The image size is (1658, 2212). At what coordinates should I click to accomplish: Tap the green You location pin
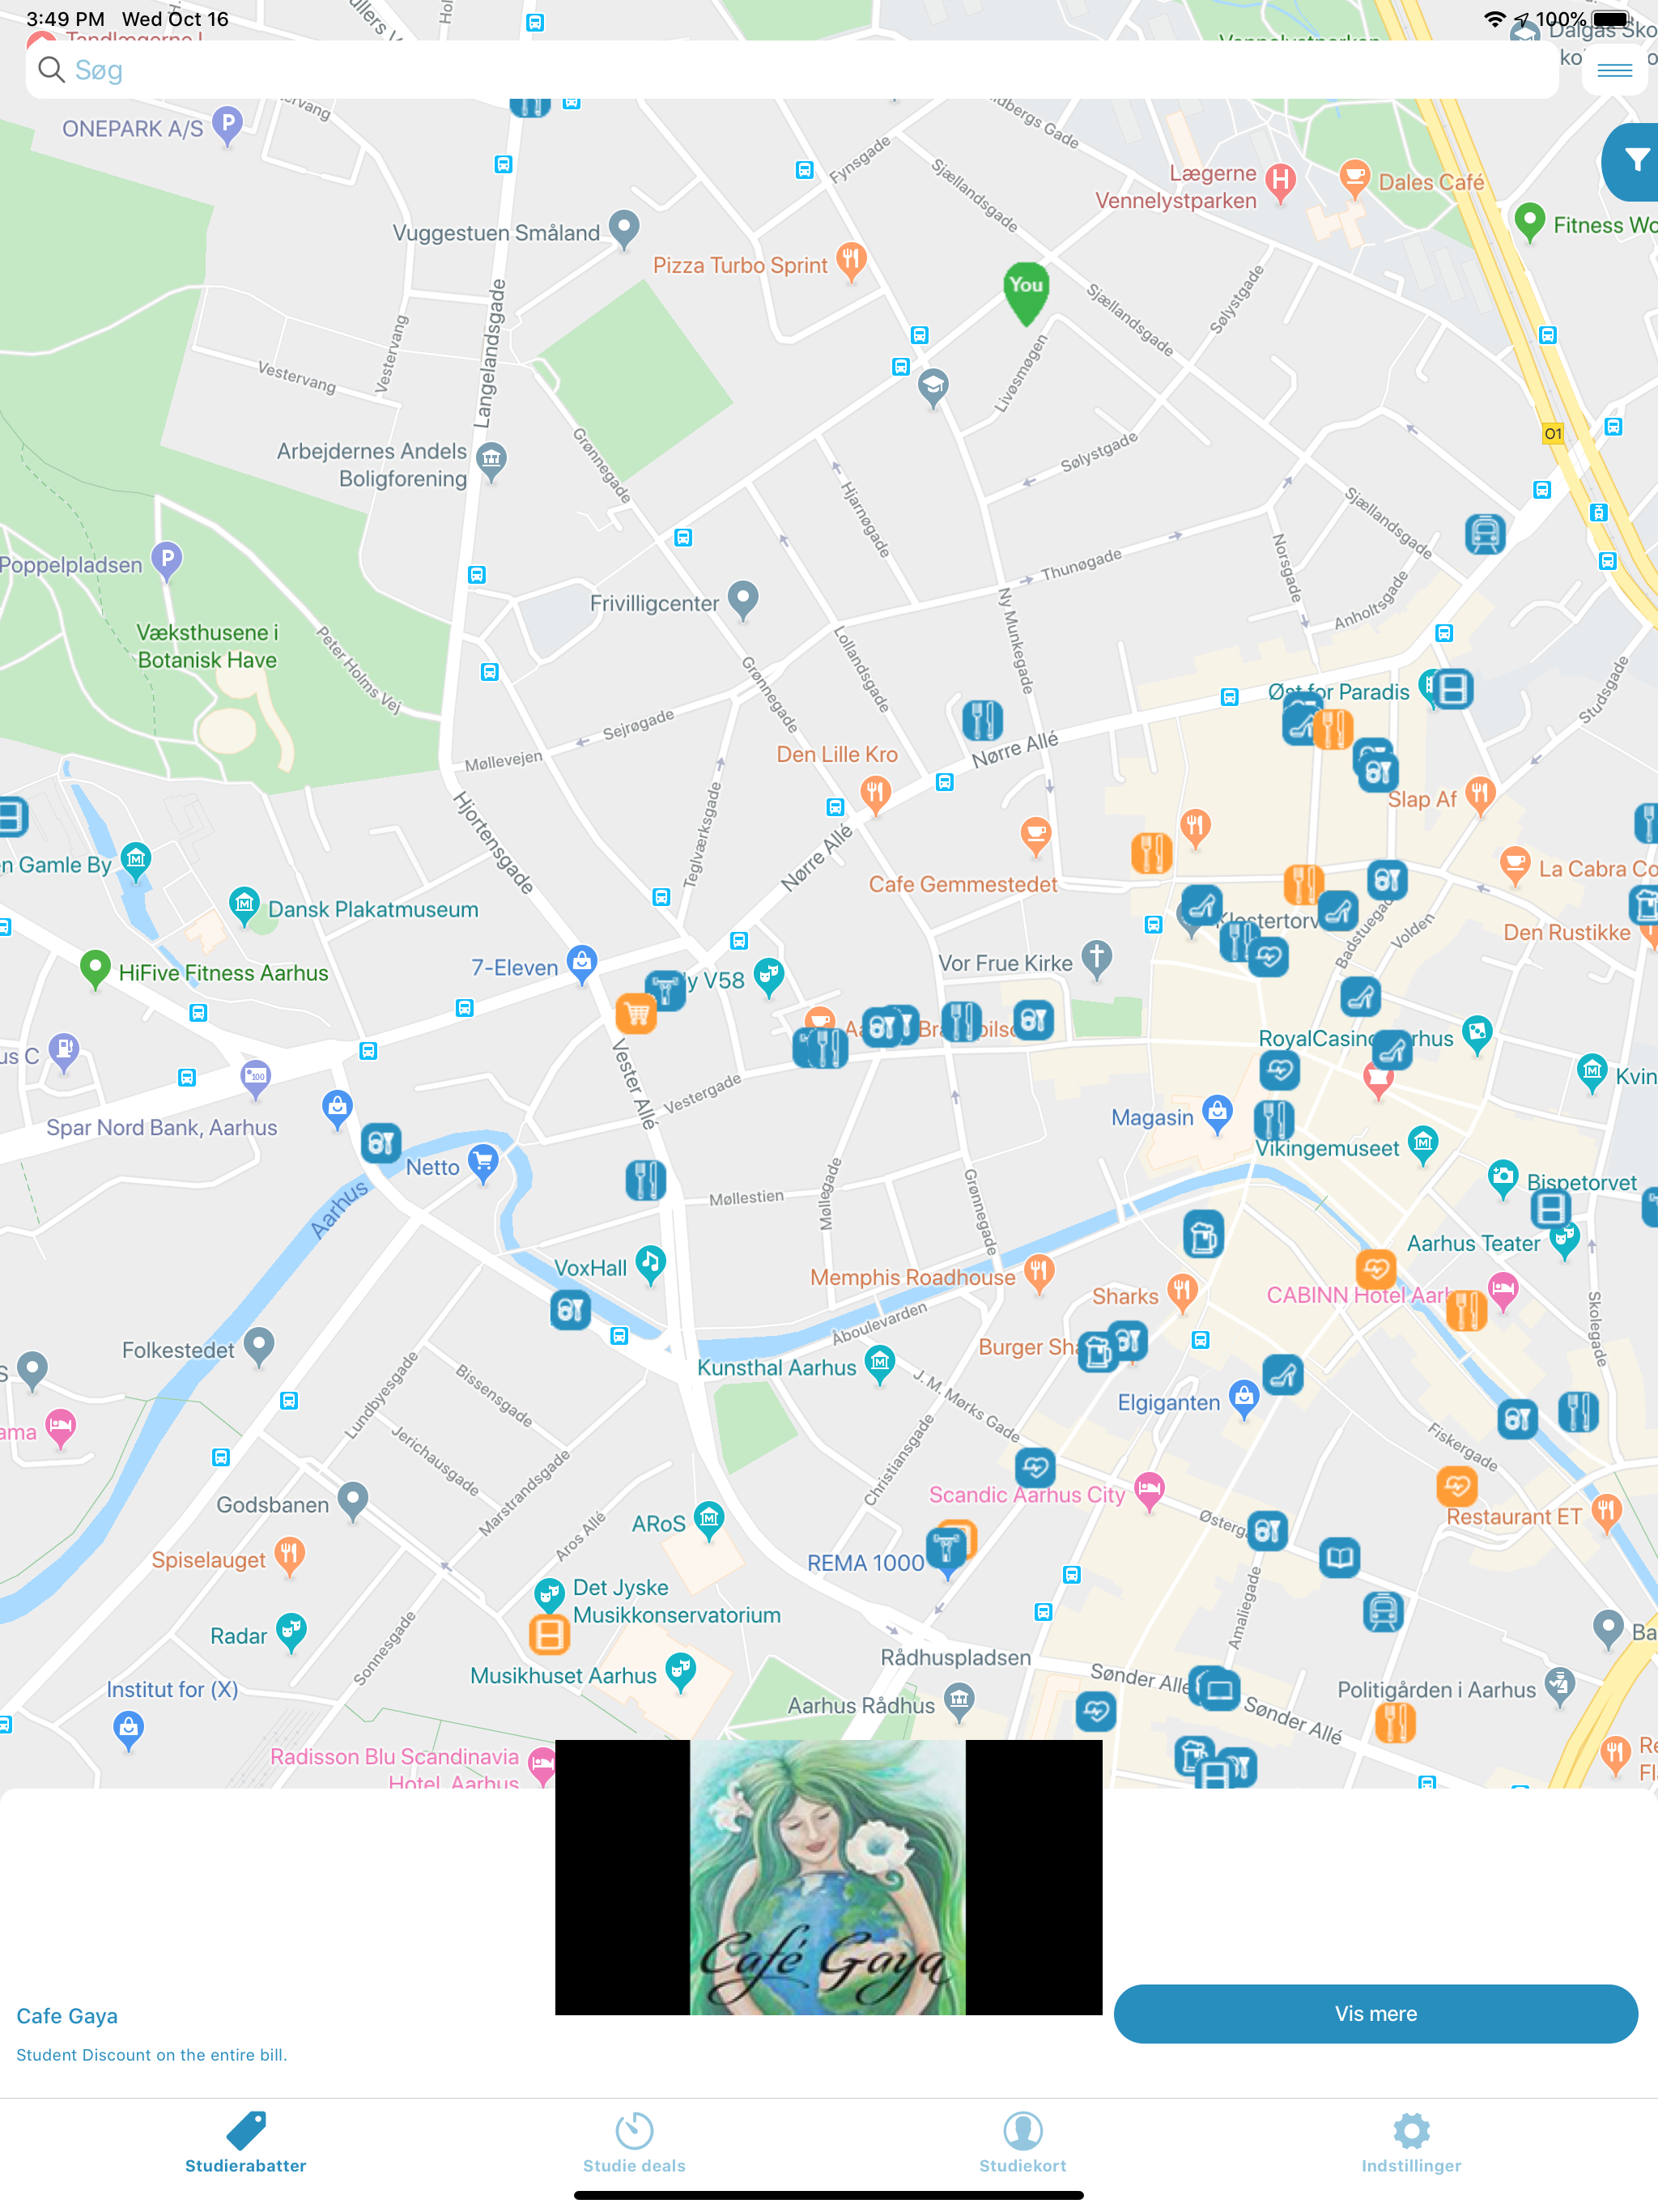(x=1025, y=290)
